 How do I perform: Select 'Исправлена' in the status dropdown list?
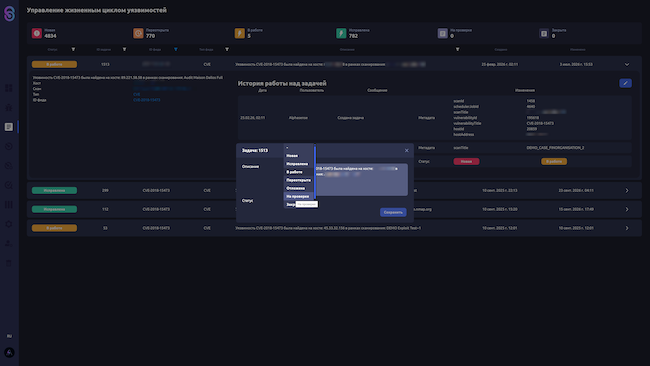coord(298,164)
